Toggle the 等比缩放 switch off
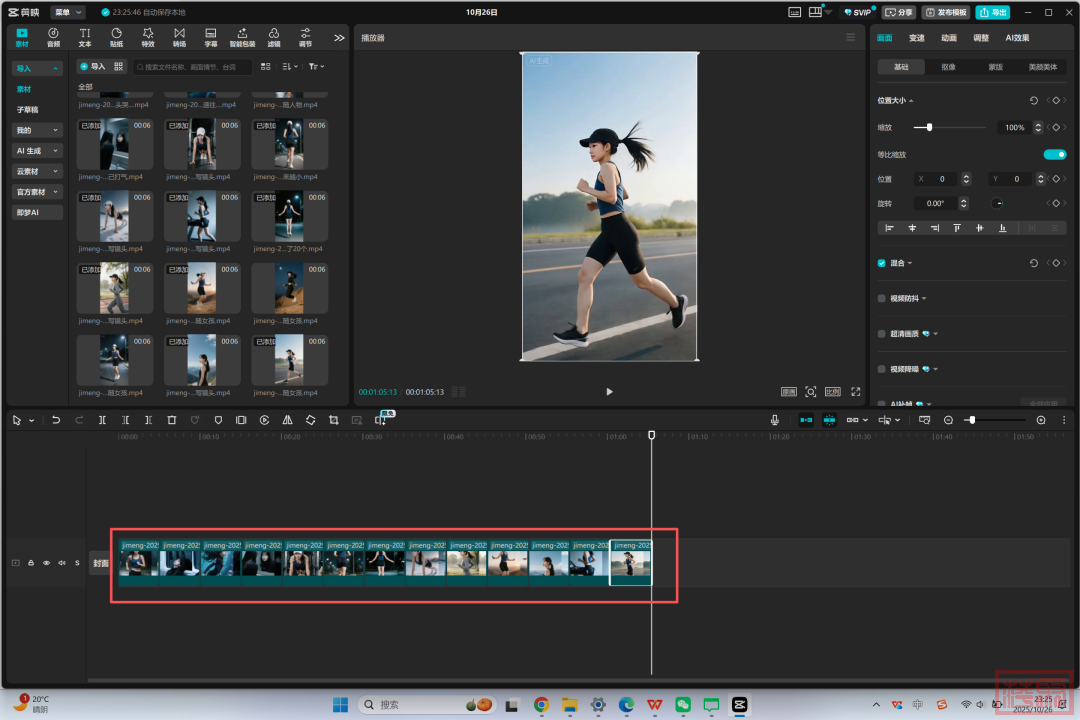This screenshot has height=720, width=1080. [x=1054, y=154]
